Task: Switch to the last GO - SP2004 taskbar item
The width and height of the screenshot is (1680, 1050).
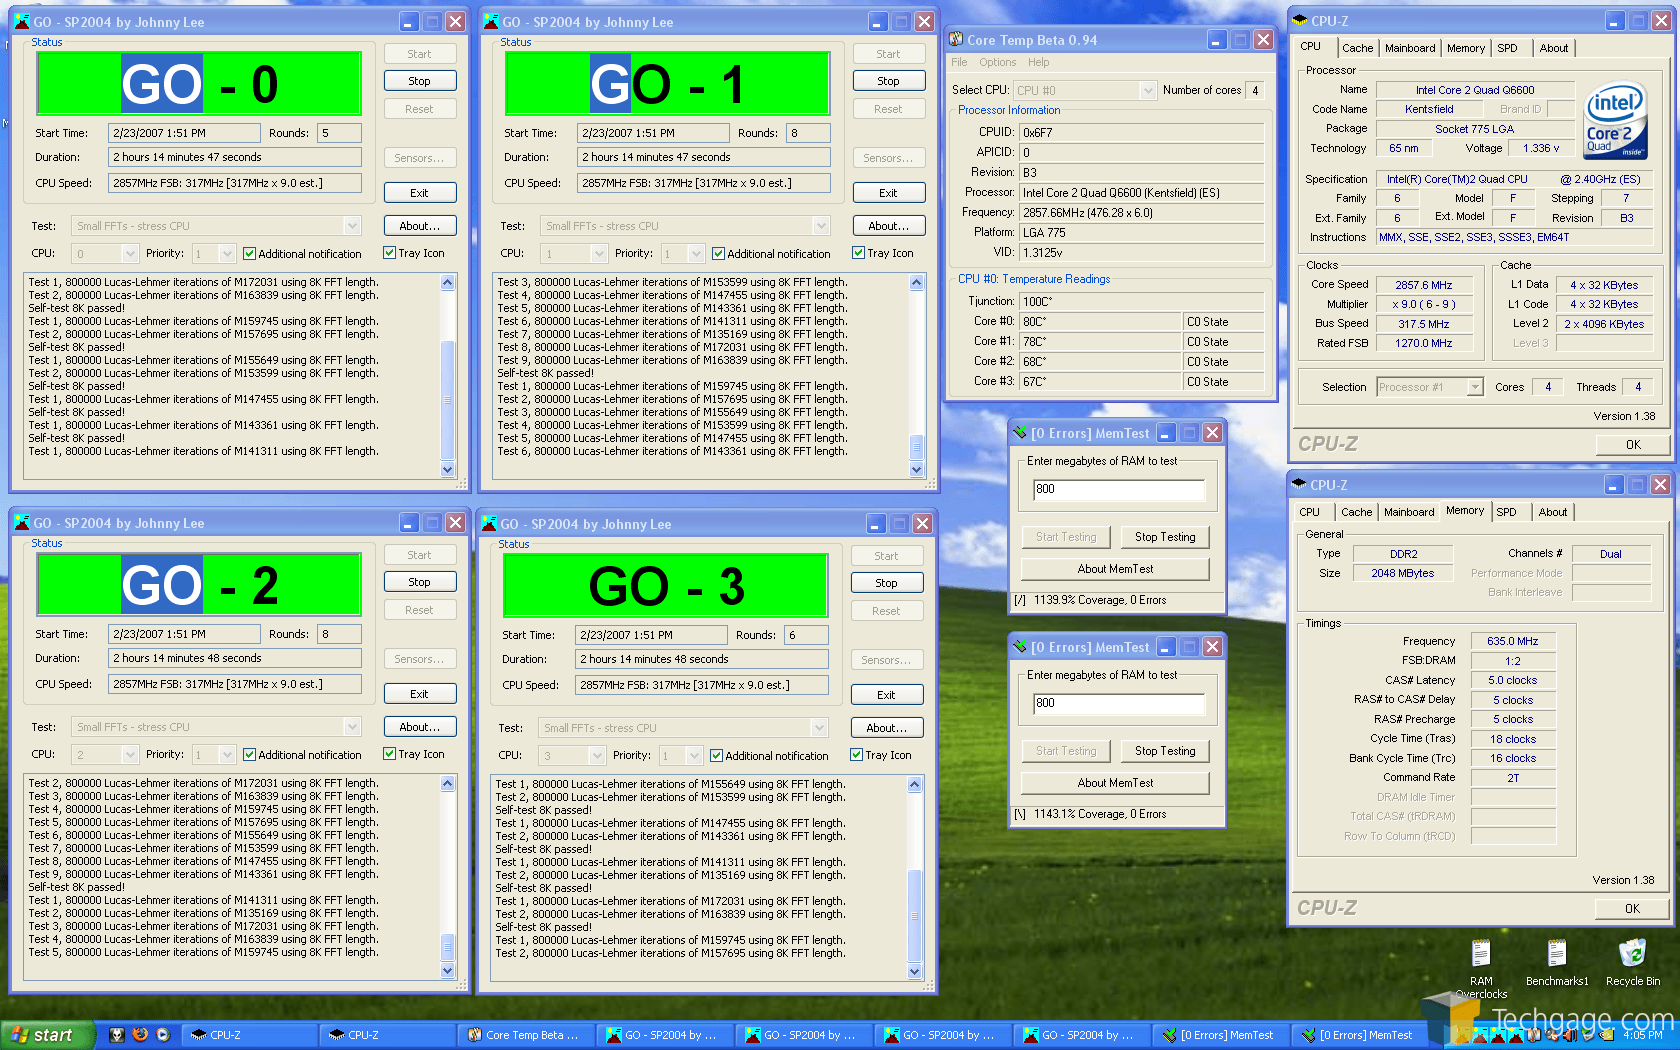Action: (1082, 1035)
